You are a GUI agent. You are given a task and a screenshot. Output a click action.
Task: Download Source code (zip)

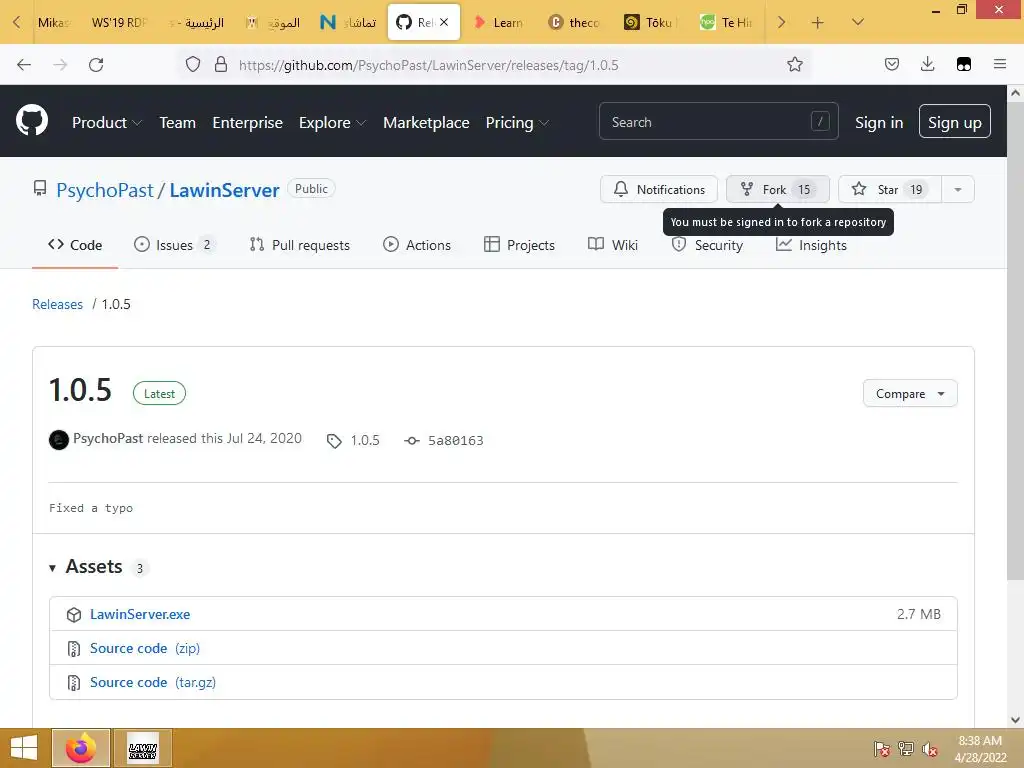(x=145, y=648)
